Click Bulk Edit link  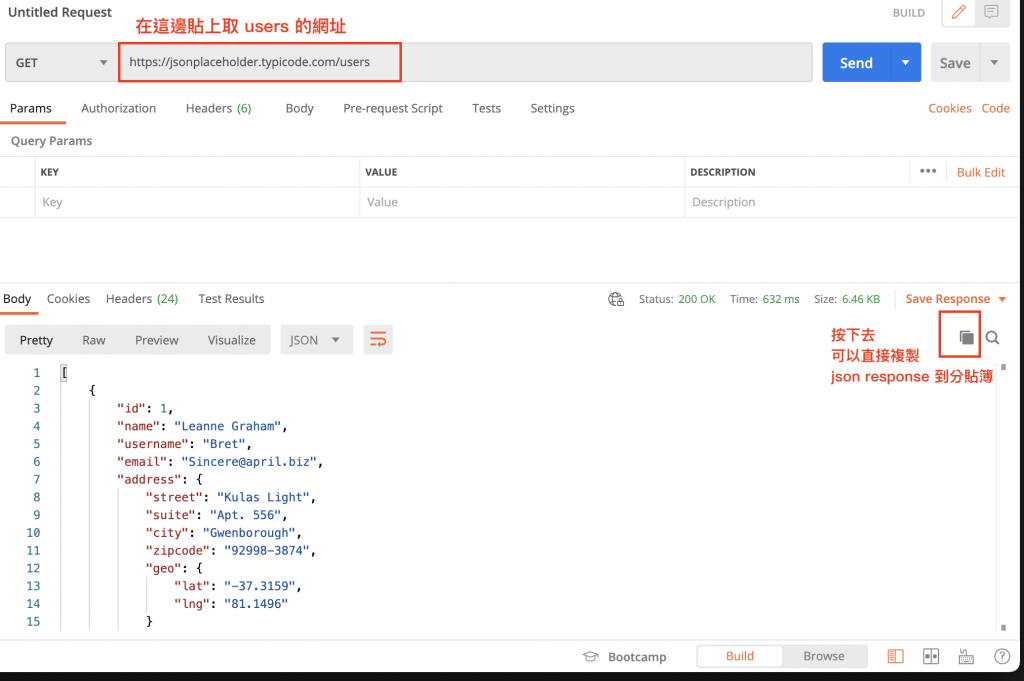[x=981, y=172]
